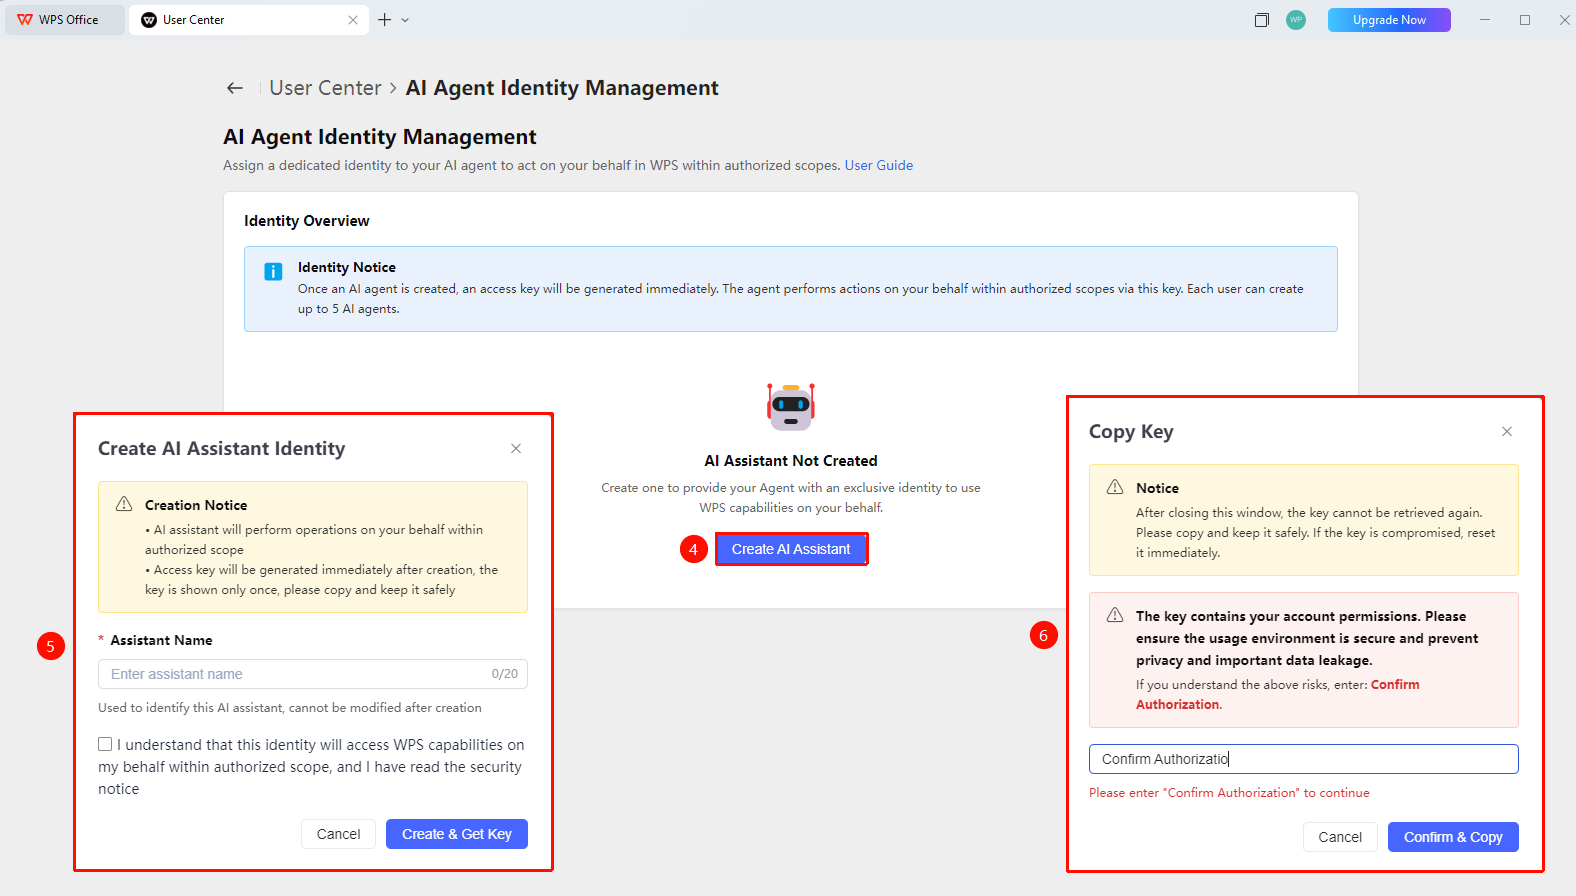
Task: Click the Creation Notice warning icon
Action: click(x=124, y=504)
